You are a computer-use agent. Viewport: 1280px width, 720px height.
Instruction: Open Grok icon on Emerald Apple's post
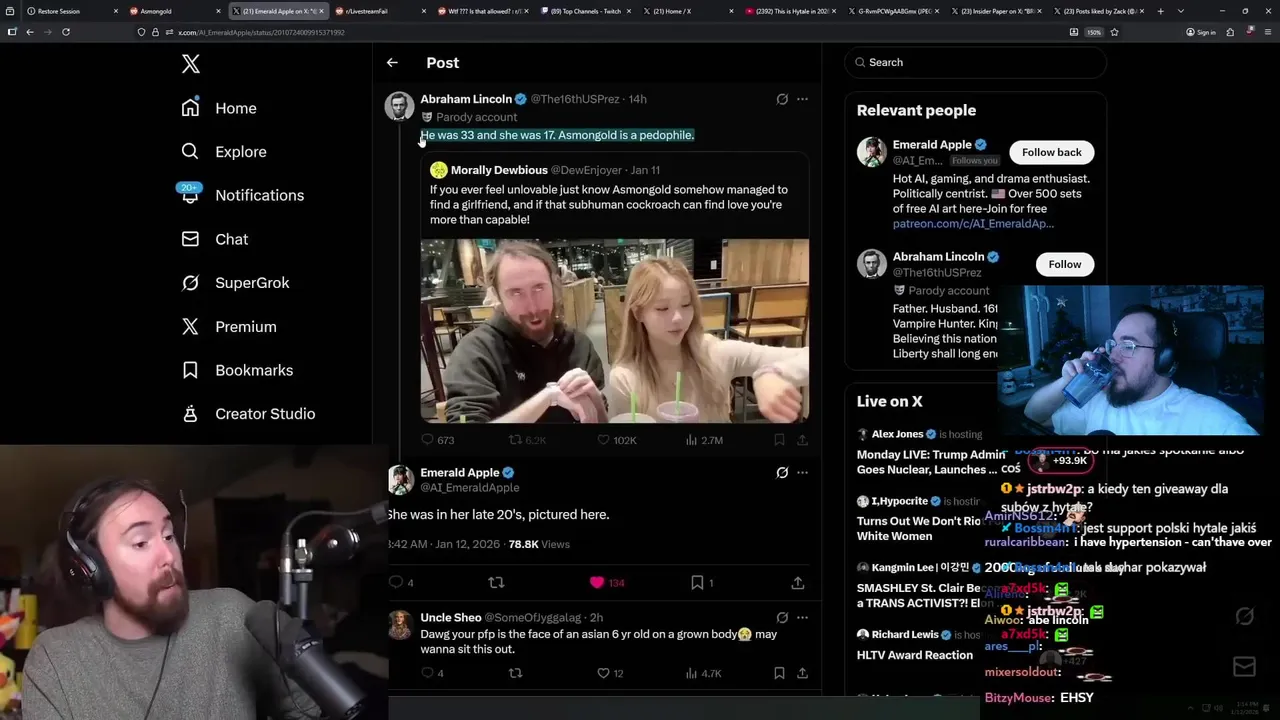(782, 473)
